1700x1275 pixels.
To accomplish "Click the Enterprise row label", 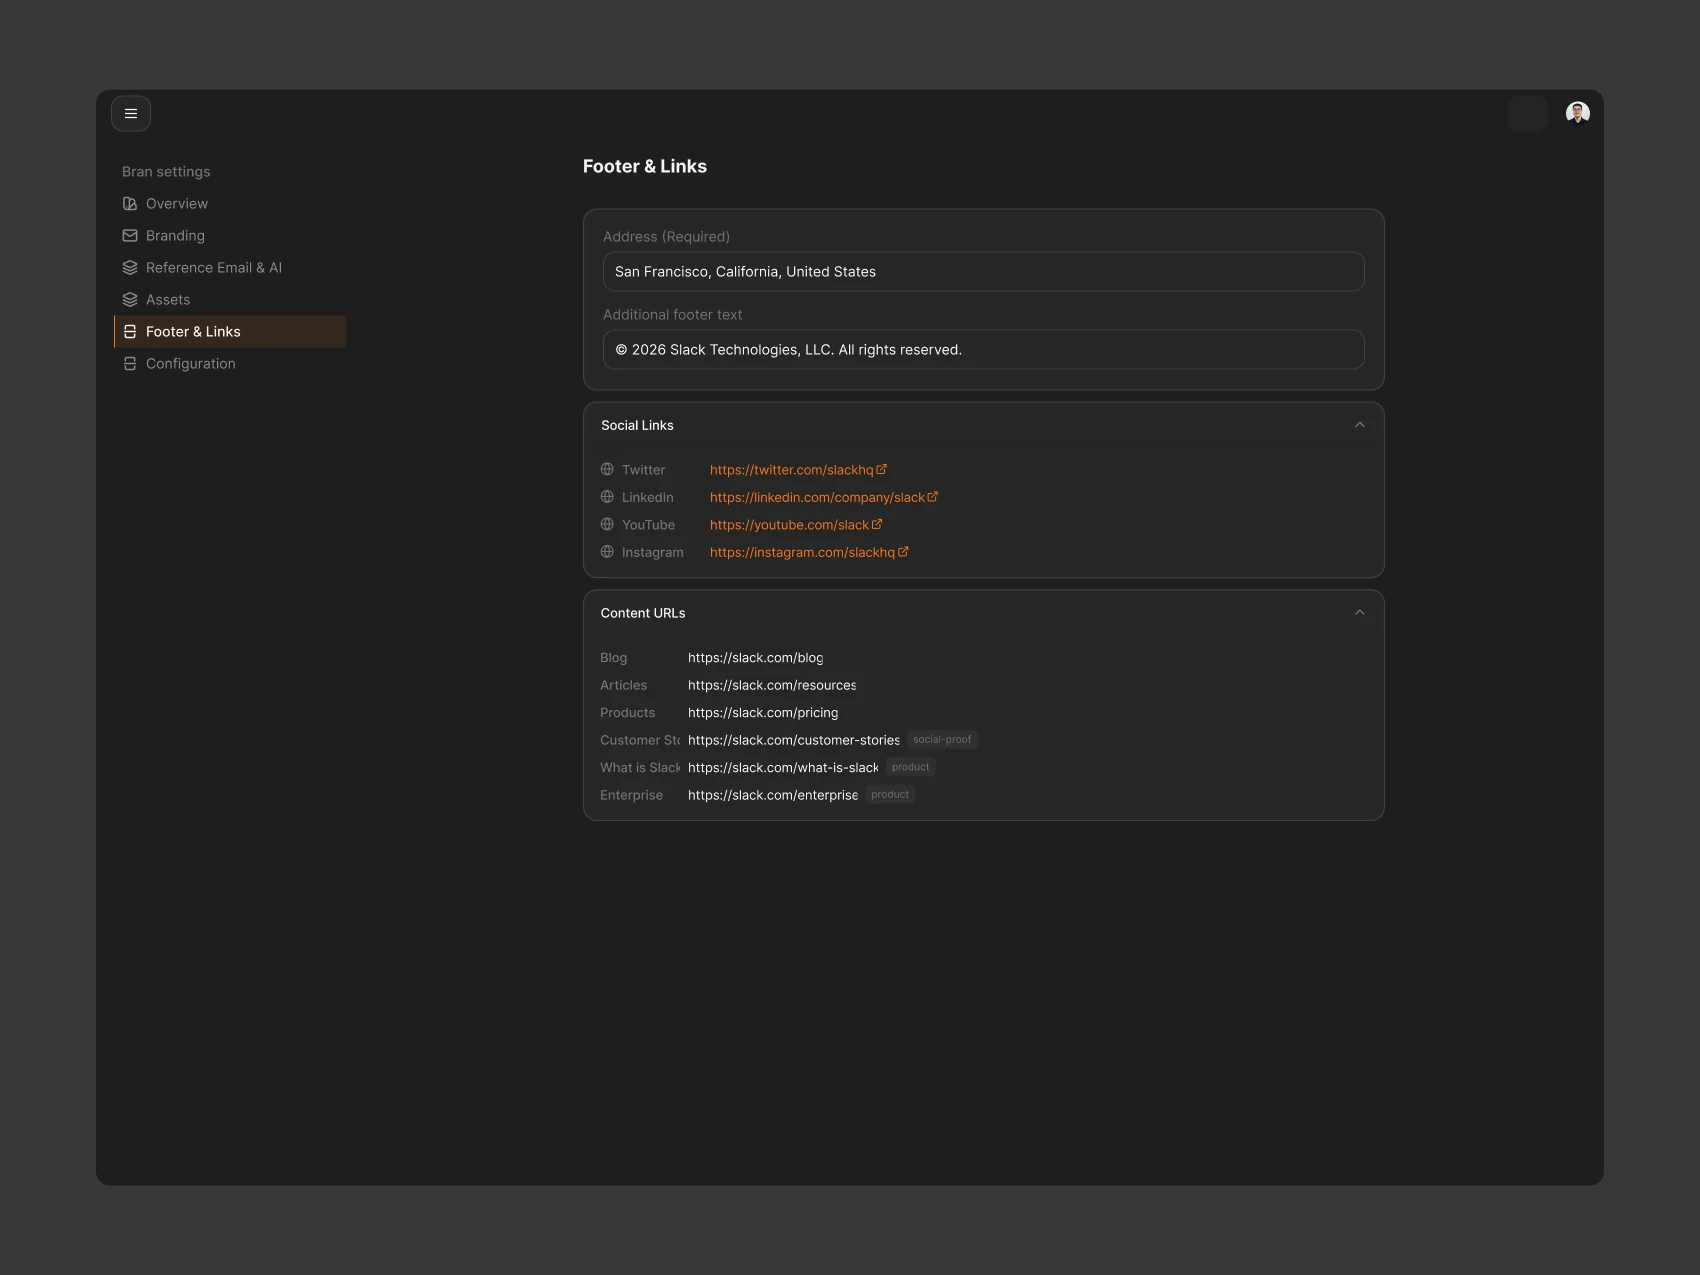I will 632,795.
